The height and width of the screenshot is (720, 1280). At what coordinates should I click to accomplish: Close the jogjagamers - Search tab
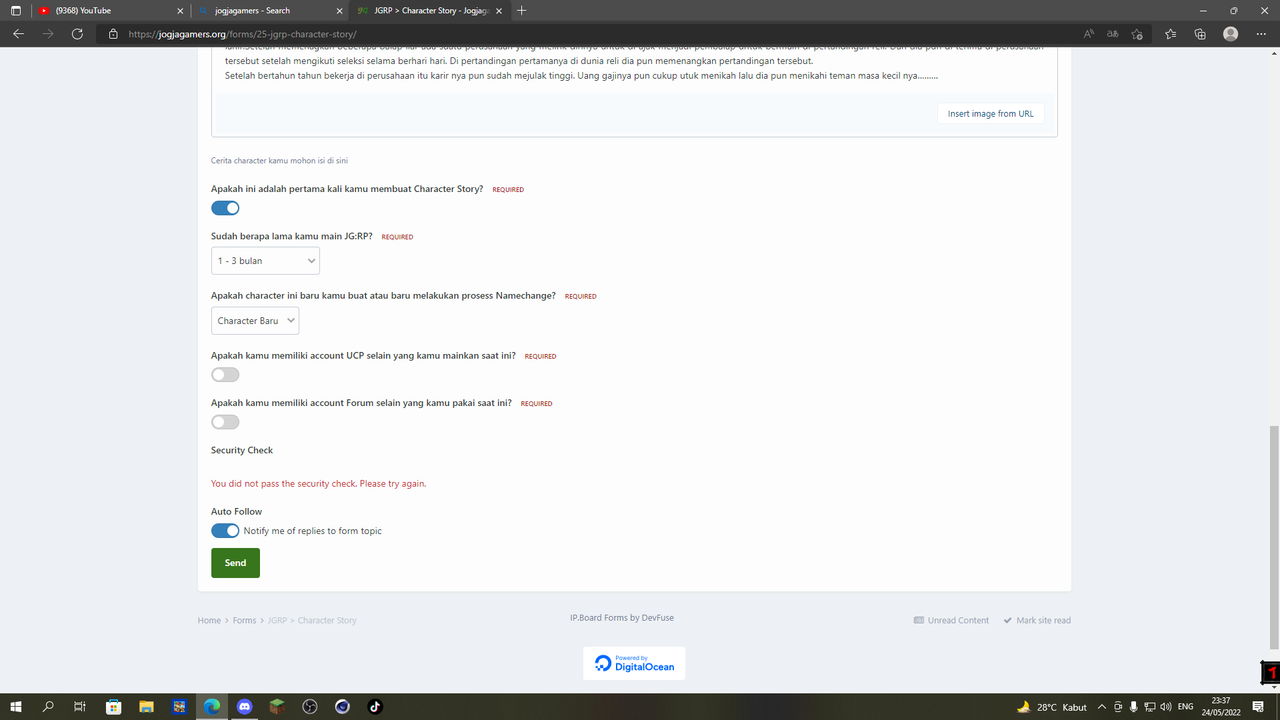coord(338,10)
